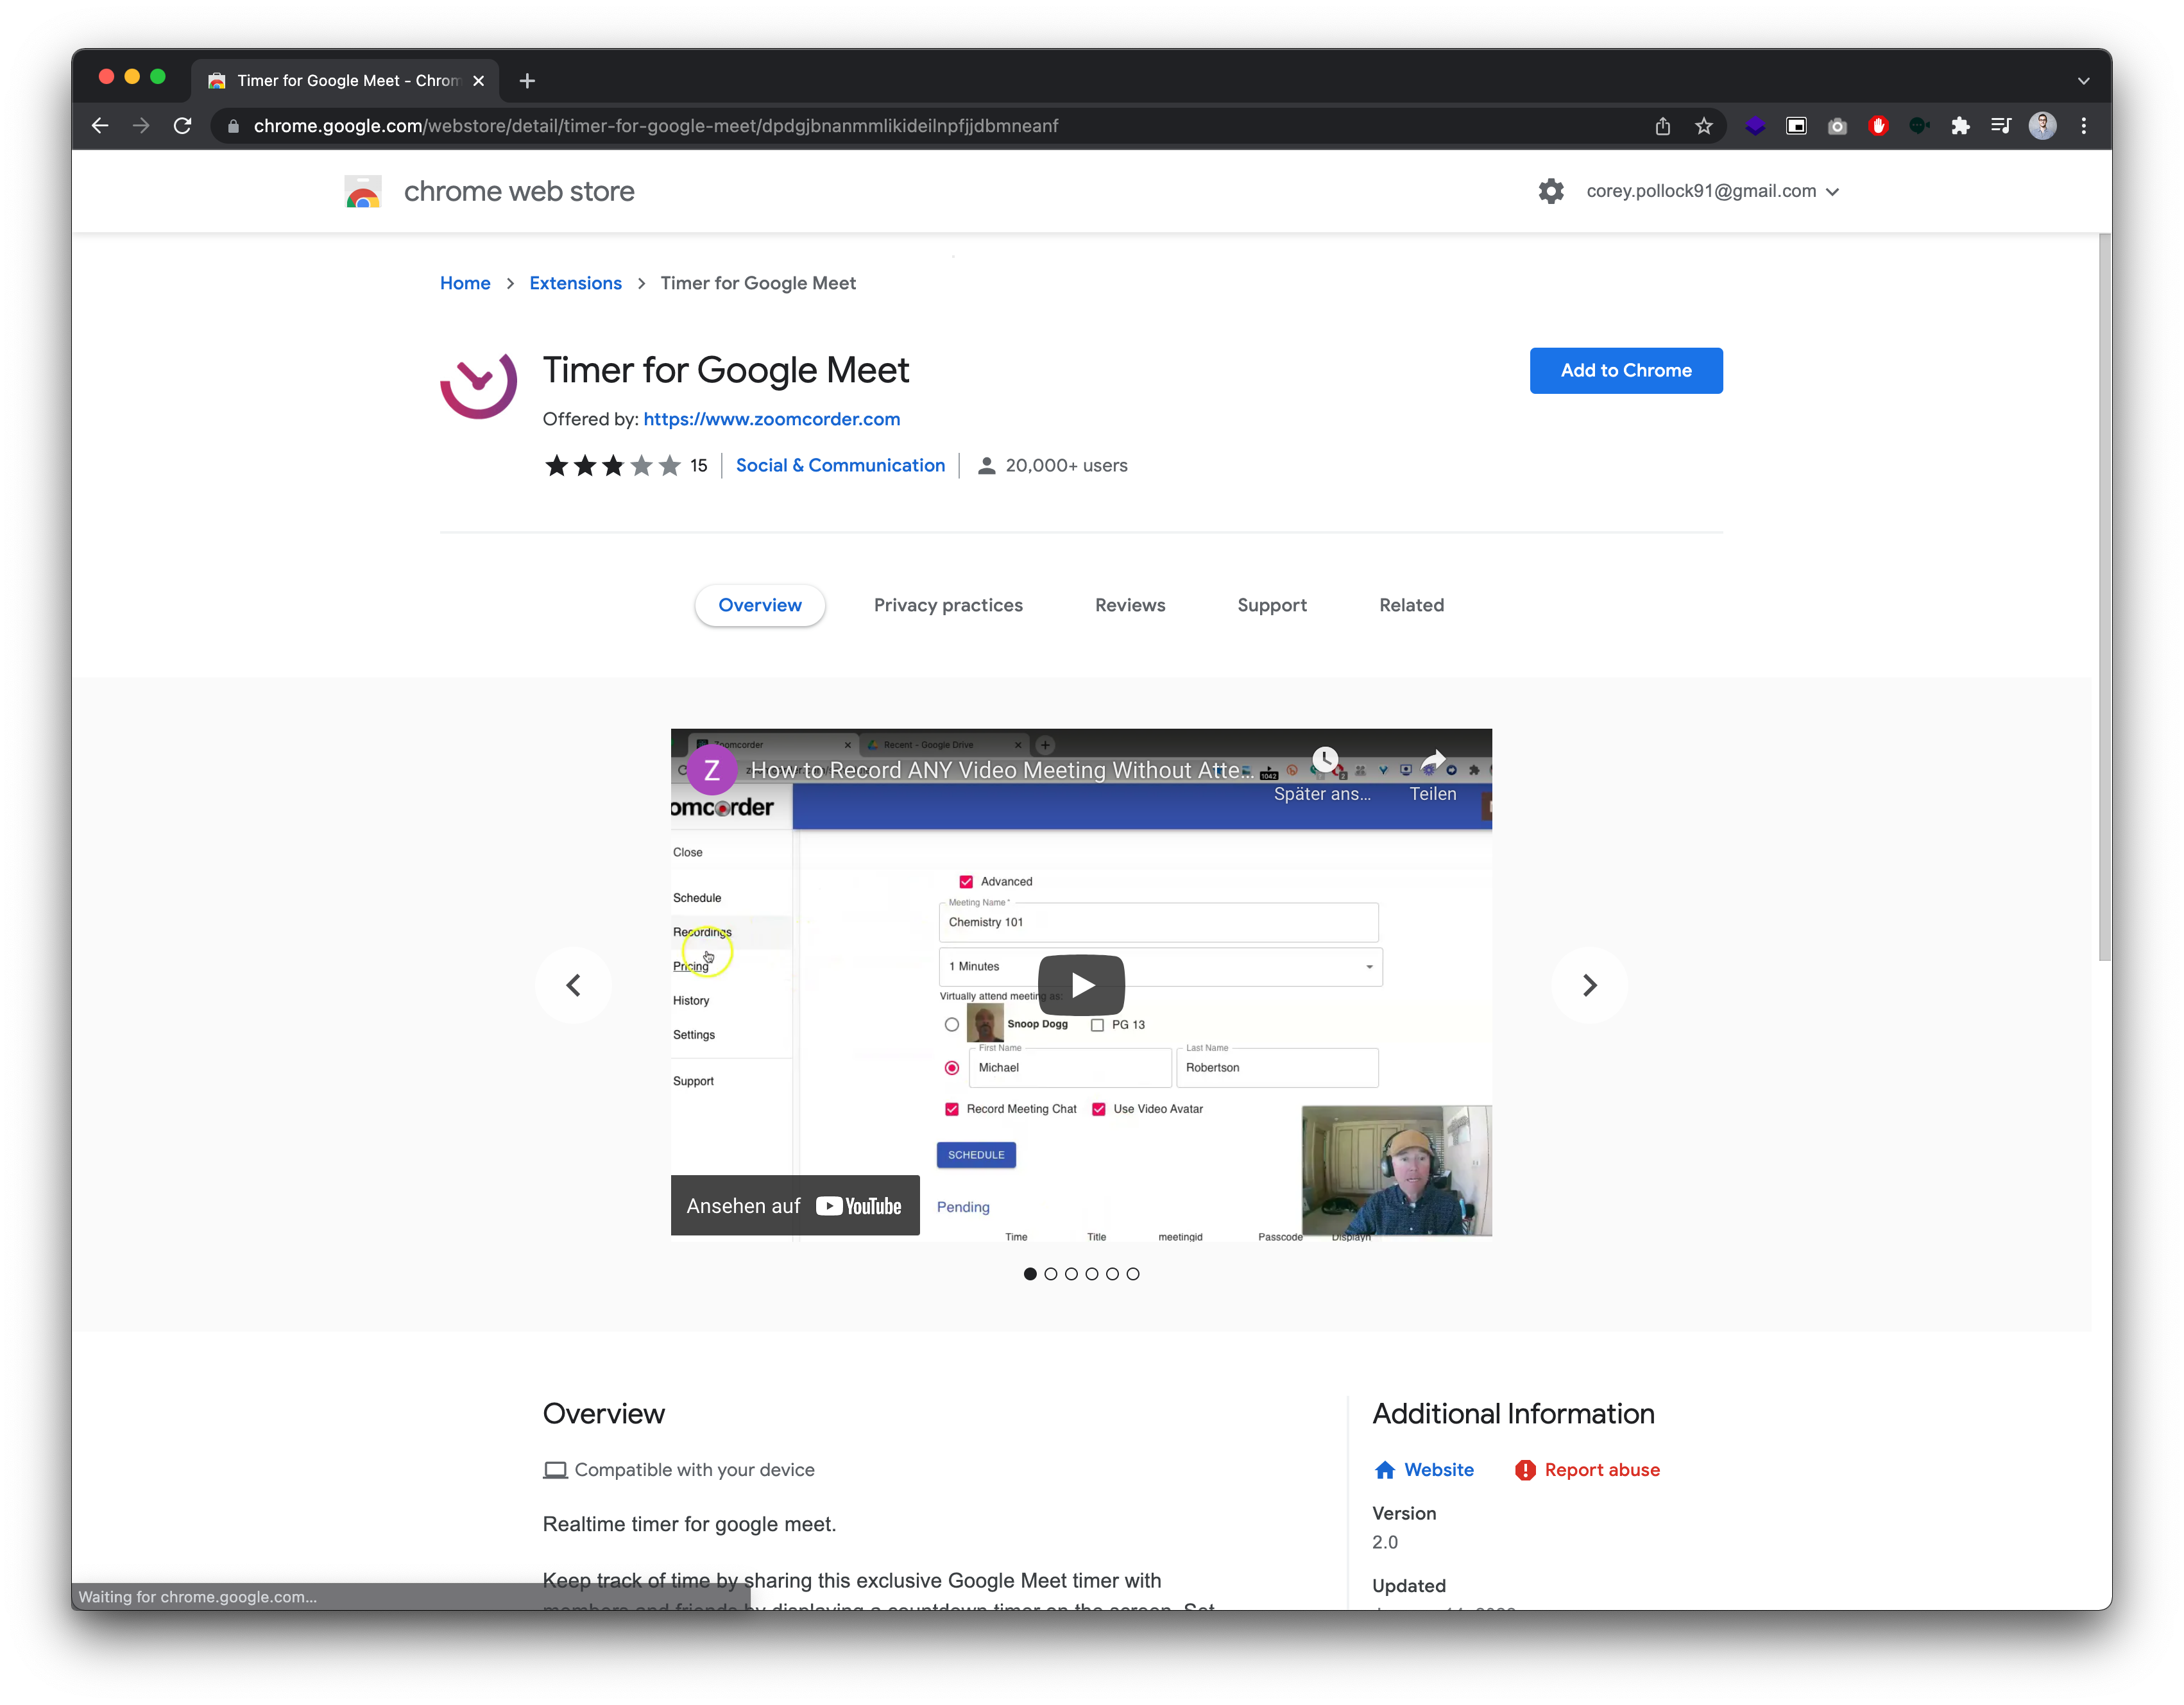Click the picture-in-picture extension icon
The width and height of the screenshot is (2184, 1705).
click(1796, 126)
